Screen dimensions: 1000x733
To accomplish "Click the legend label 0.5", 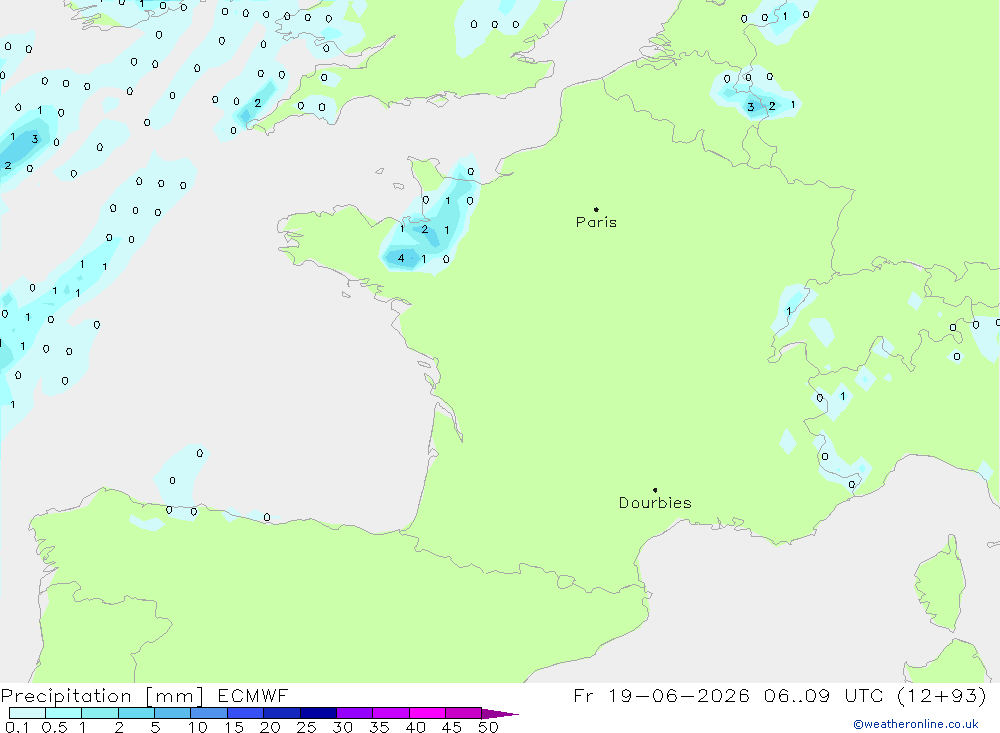I will click(x=54, y=727).
